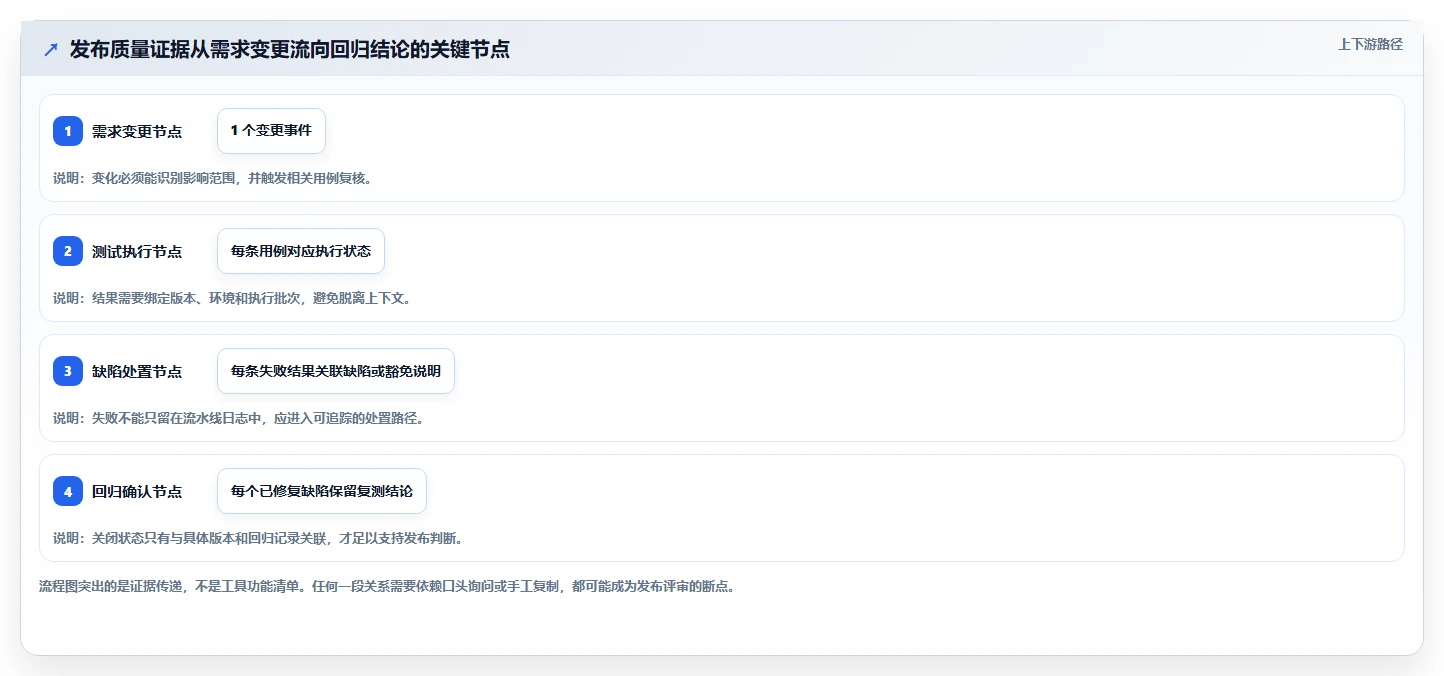This screenshot has height=676, width=1444.
Task: Select the '每条用例对应执行状态' chip
Action: coord(301,251)
